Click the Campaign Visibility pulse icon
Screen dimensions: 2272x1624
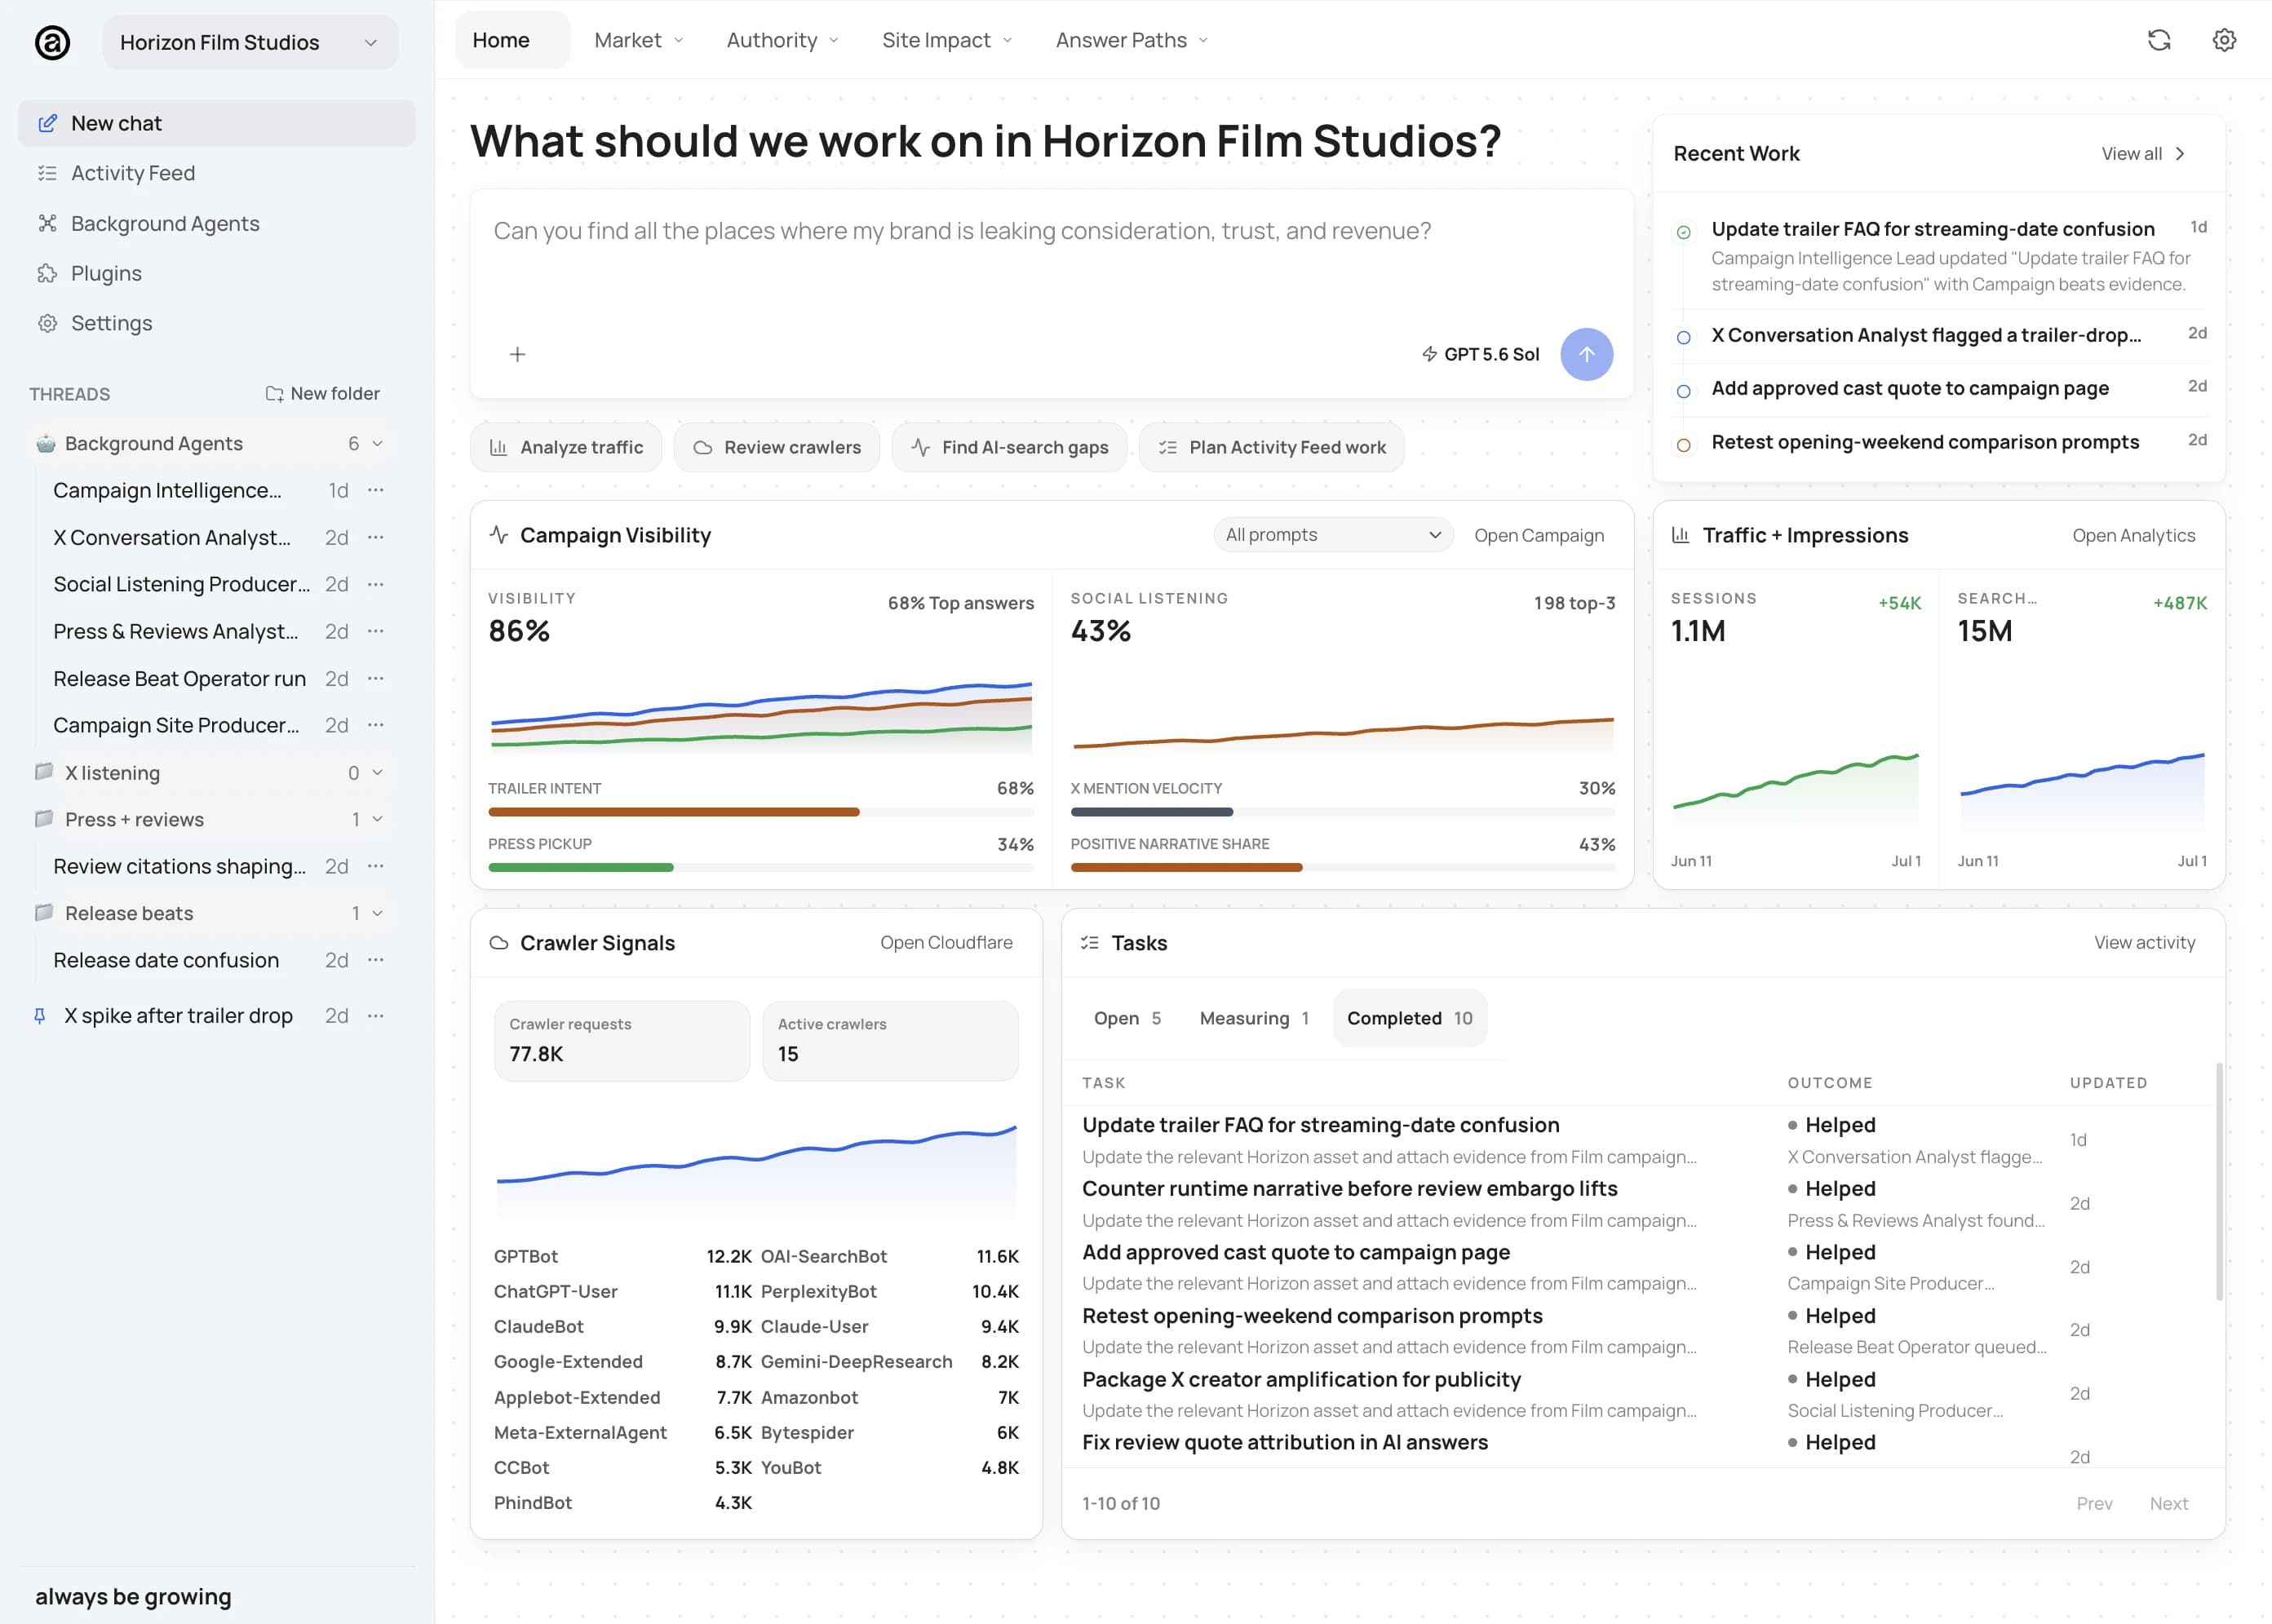(x=498, y=535)
